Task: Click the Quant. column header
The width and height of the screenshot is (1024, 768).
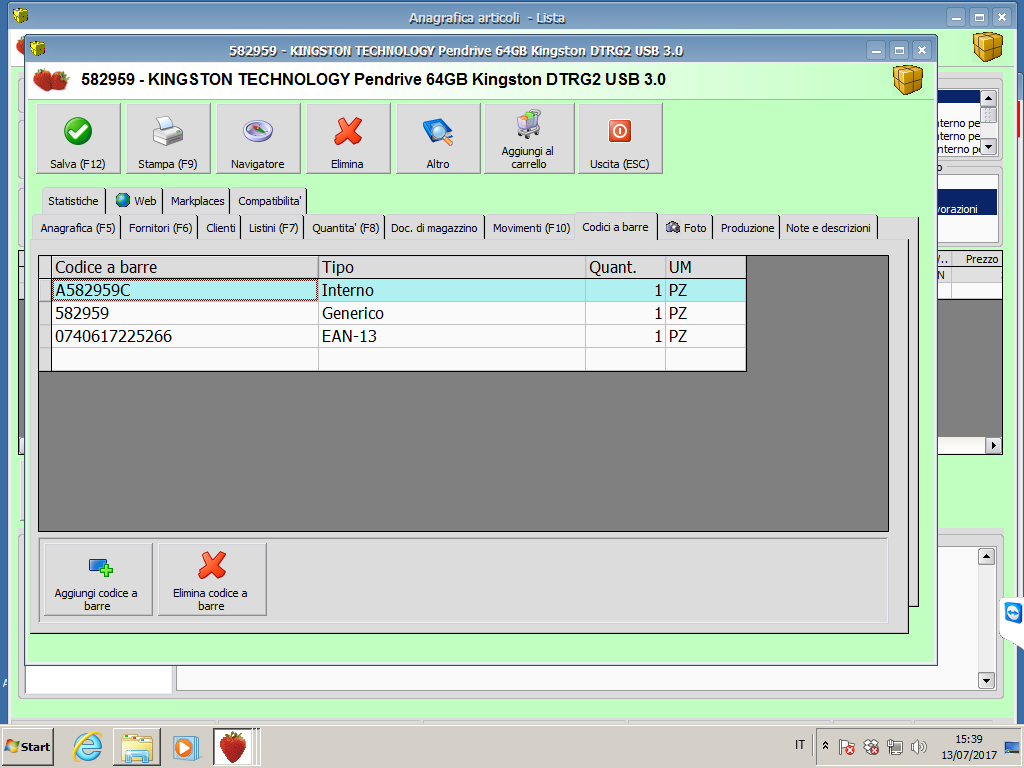Action: point(626,267)
